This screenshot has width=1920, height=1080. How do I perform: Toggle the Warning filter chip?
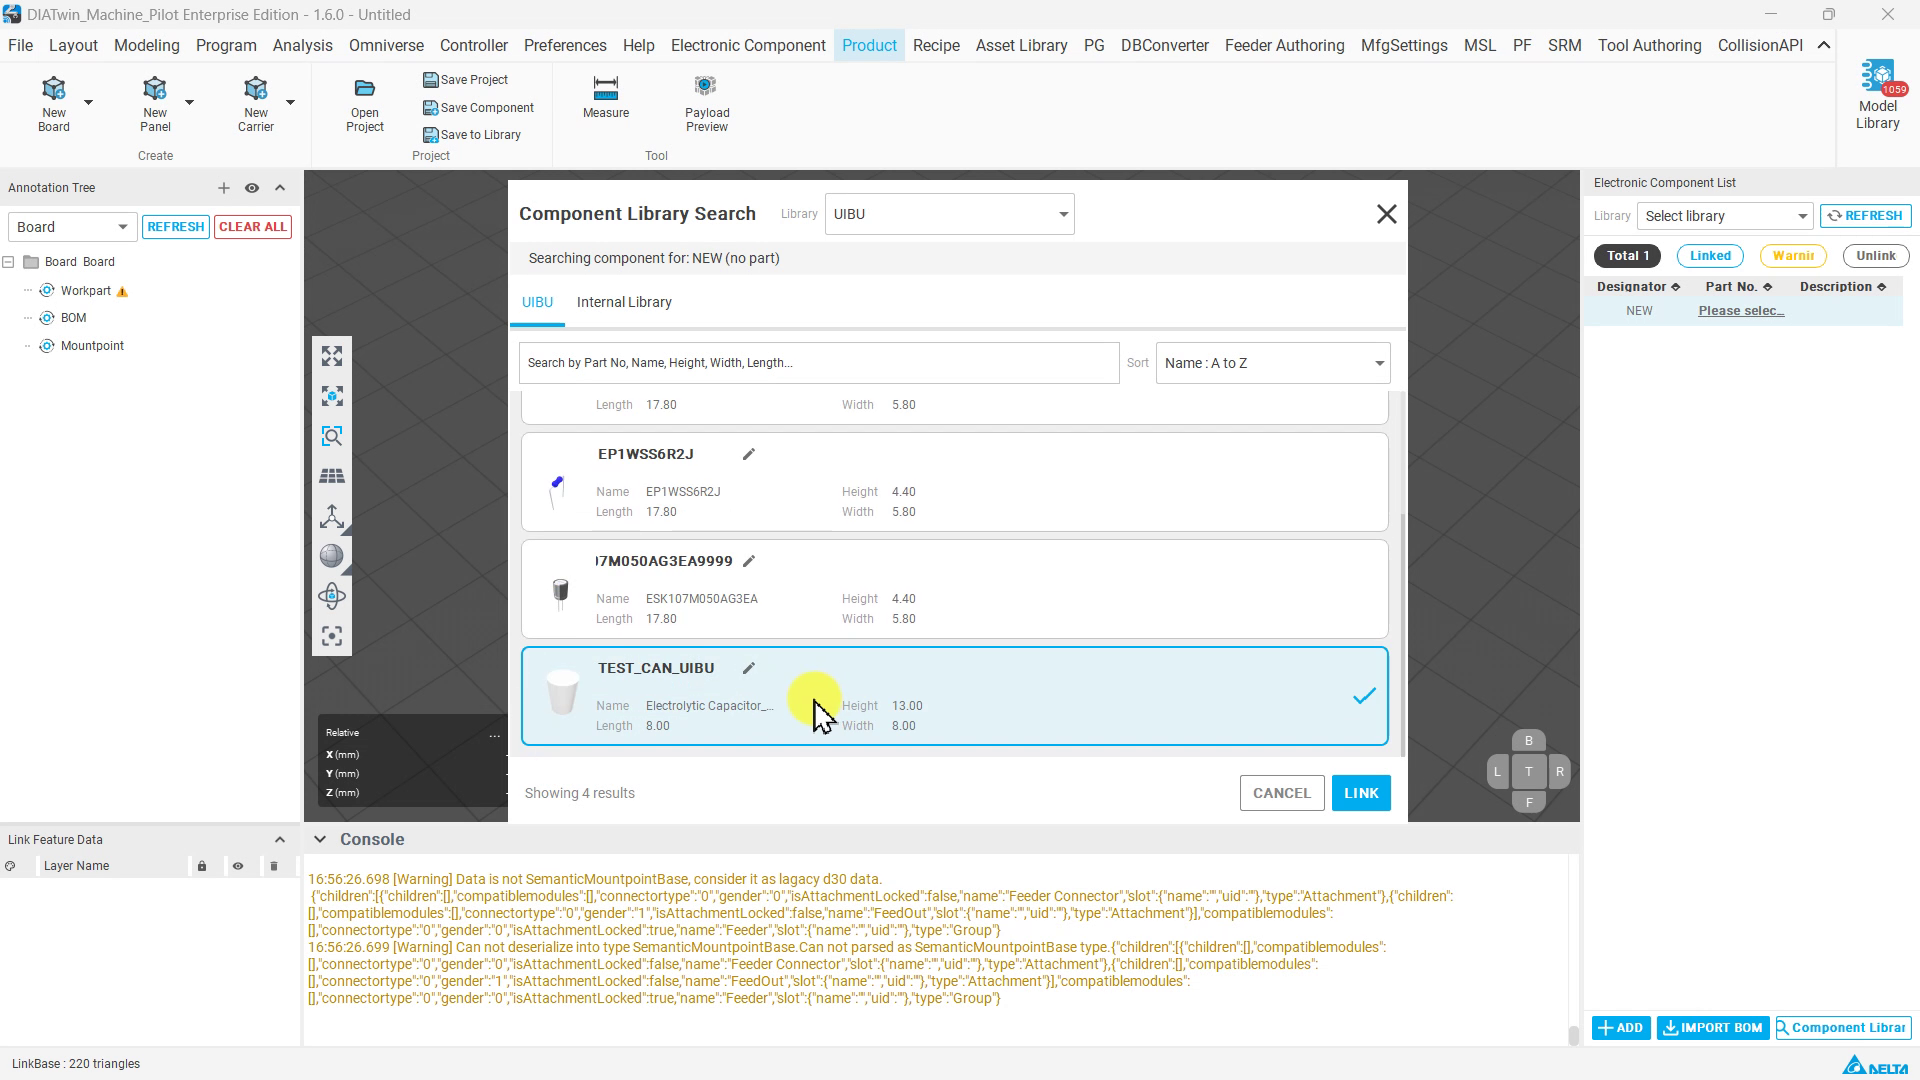[1793, 256]
